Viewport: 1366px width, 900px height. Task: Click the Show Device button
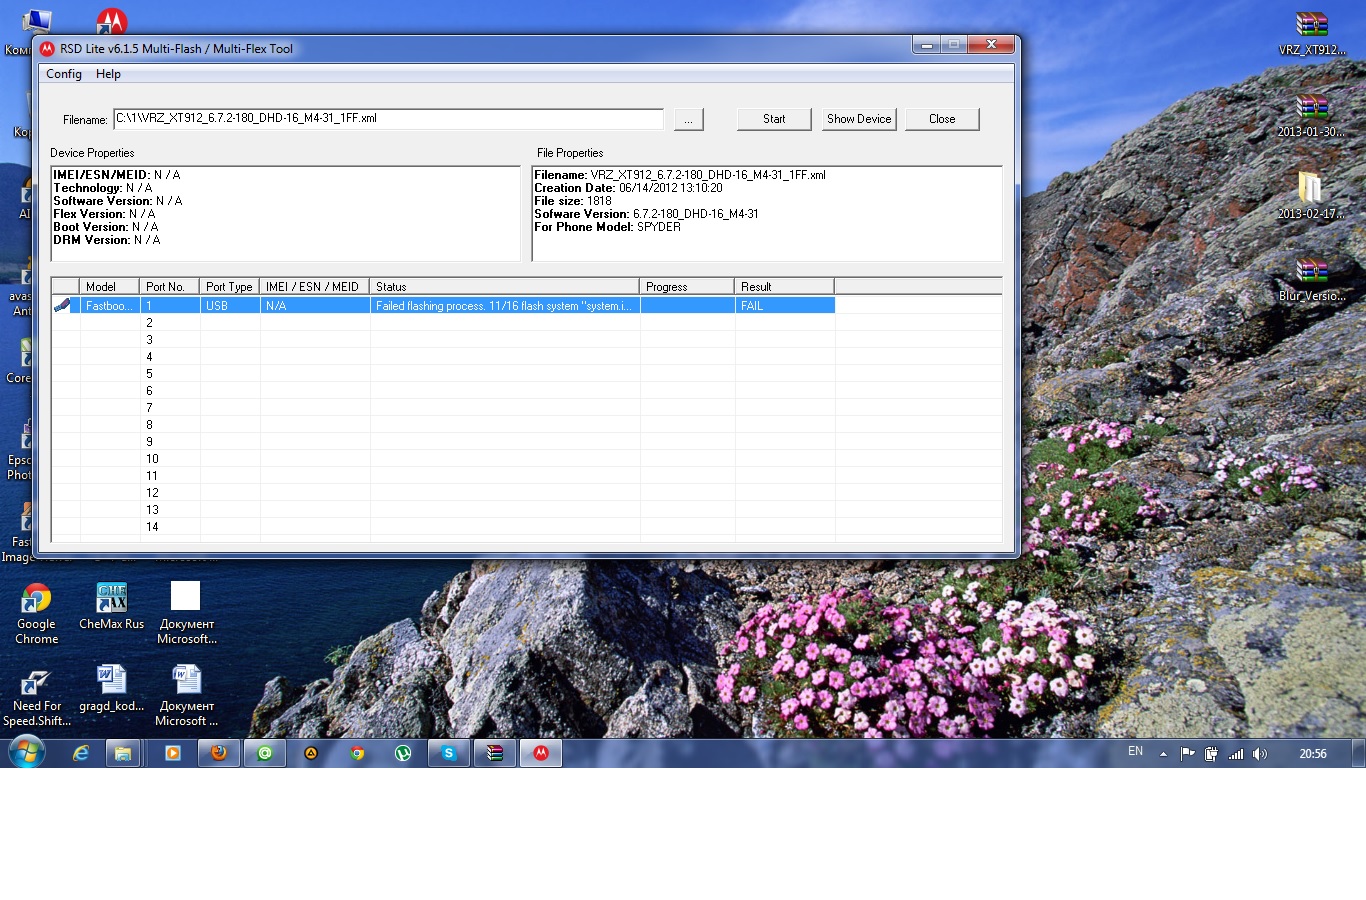click(859, 119)
